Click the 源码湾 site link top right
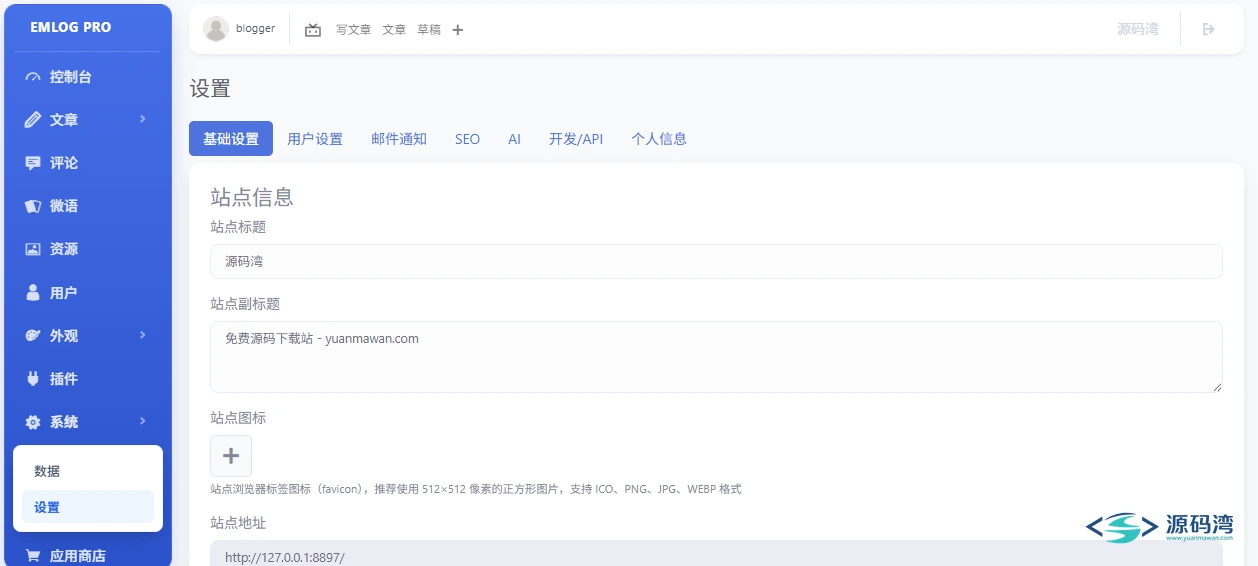The width and height of the screenshot is (1258, 566). 1138,29
